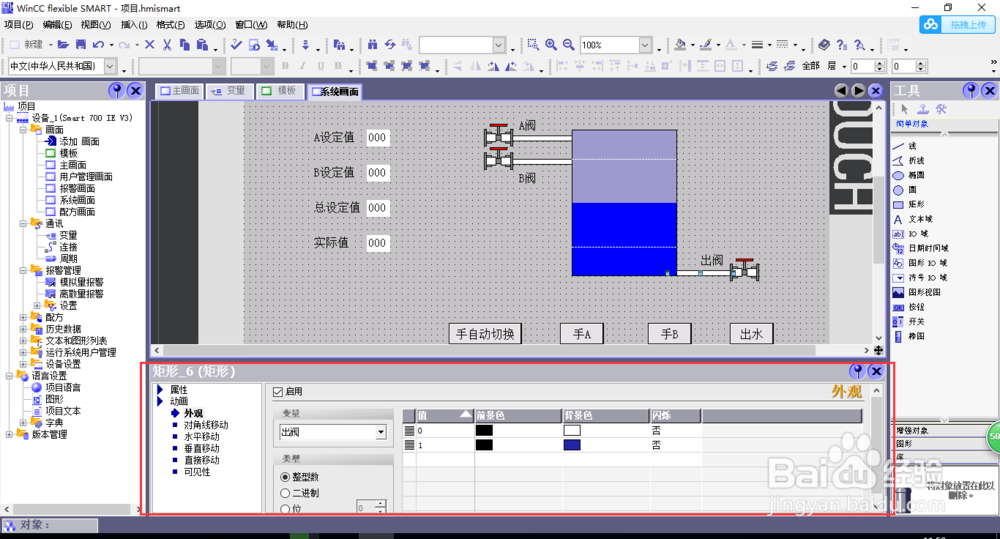Choose the 位 bit radio option
Viewport: 1000px width, 539px height.
pos(285,509)
